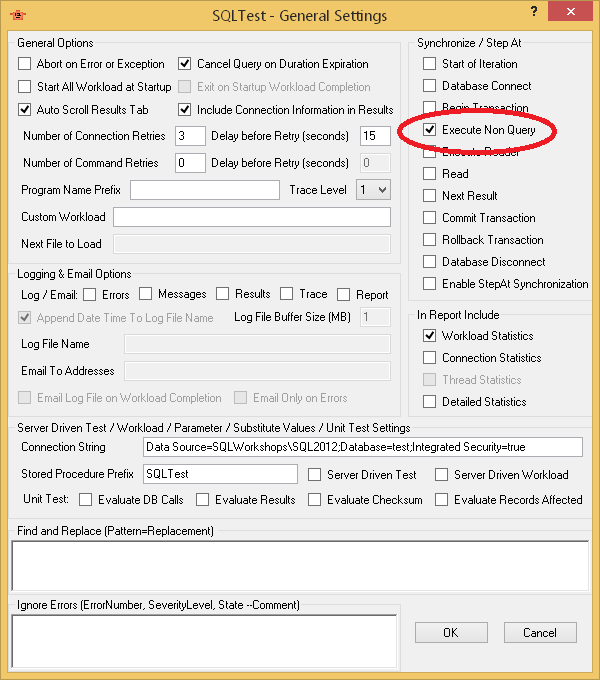The image size is (600, 680).
Task: Enable logging of Errors
Action: pos(90,295)
